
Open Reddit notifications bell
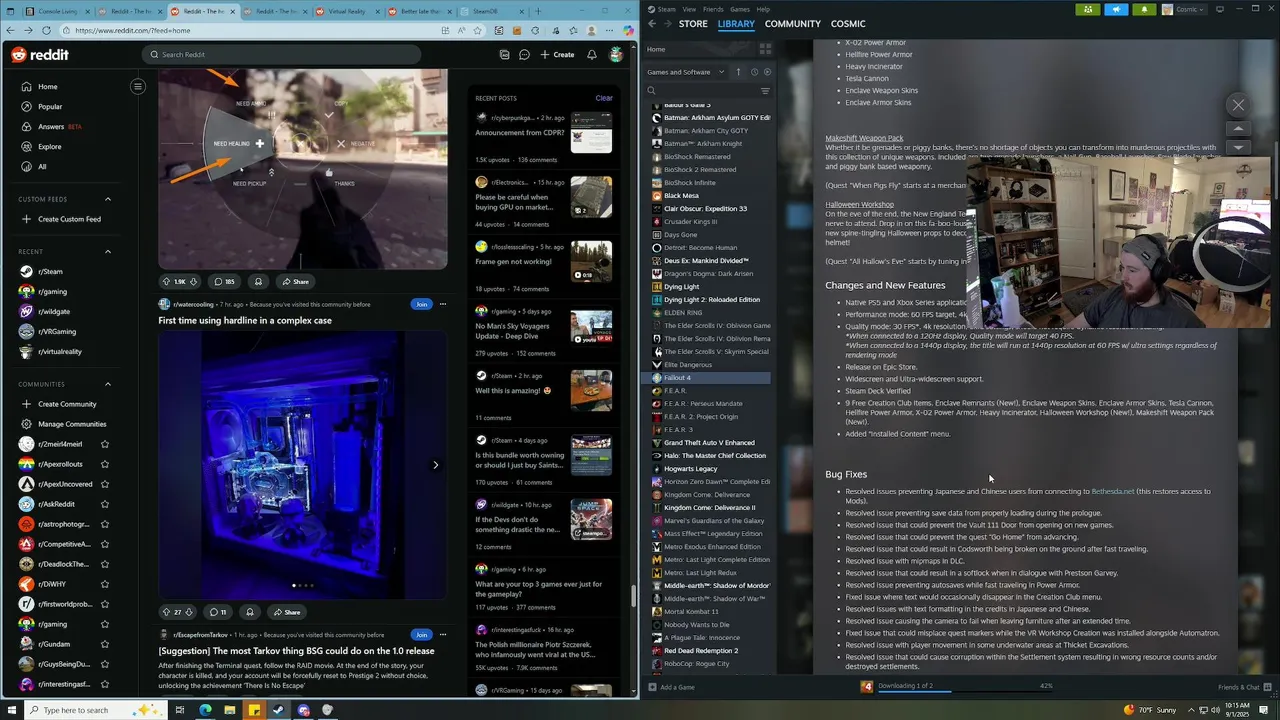coord(592,55)
